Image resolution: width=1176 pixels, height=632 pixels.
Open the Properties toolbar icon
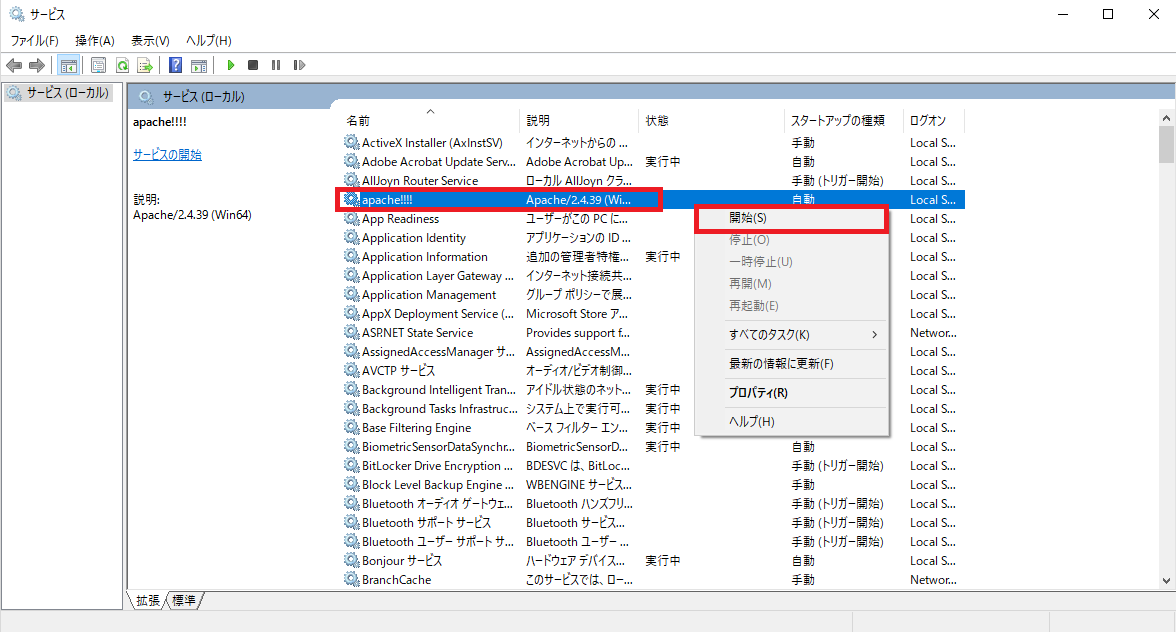pos(98,65)
